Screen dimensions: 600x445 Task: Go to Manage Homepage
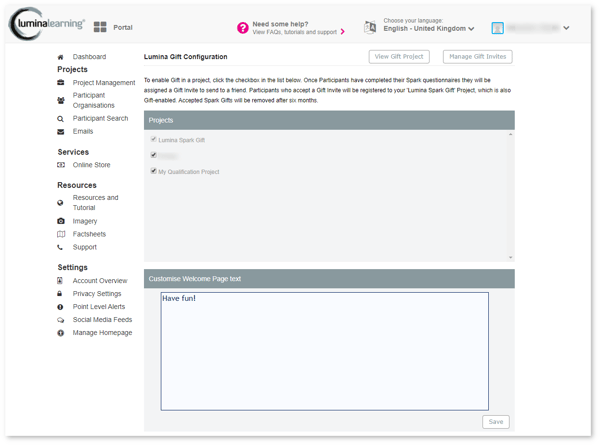click(102, 333)
